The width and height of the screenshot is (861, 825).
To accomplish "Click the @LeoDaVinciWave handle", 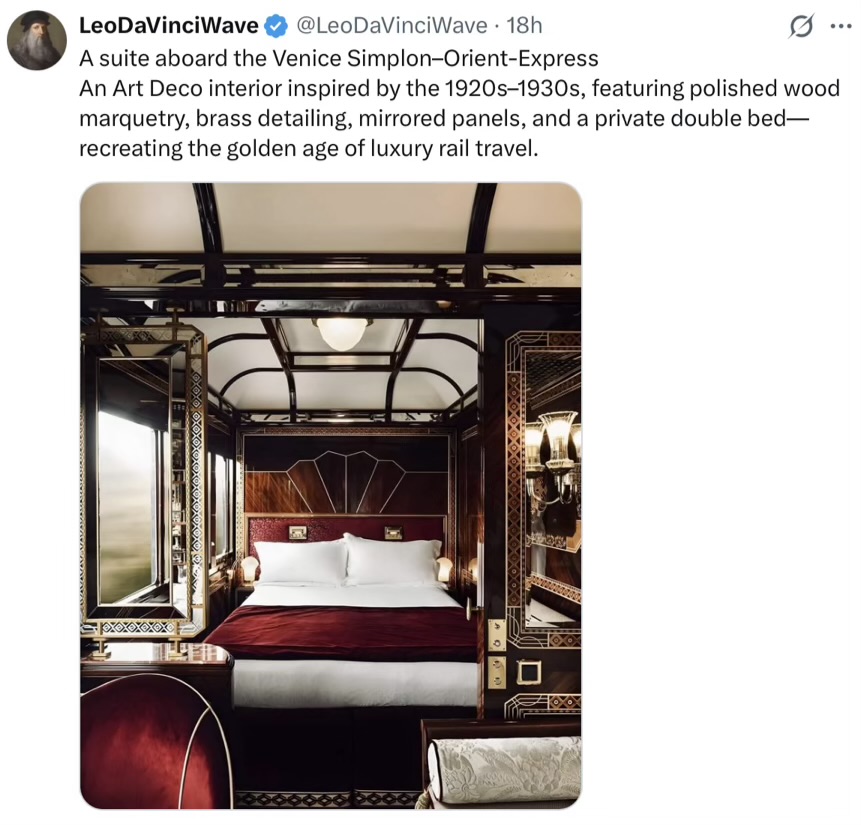I will point(392,25).
